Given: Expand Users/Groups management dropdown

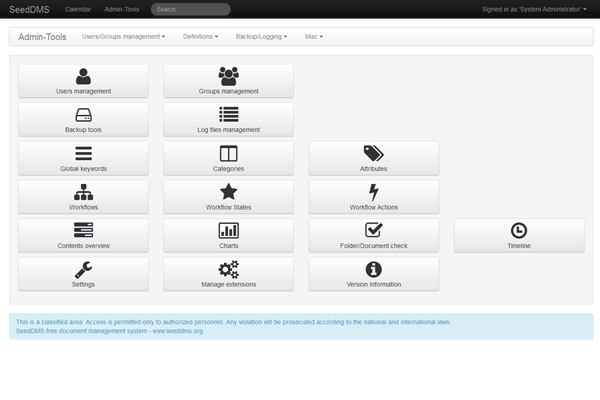Looking at the screenshot, I should 123,36.
